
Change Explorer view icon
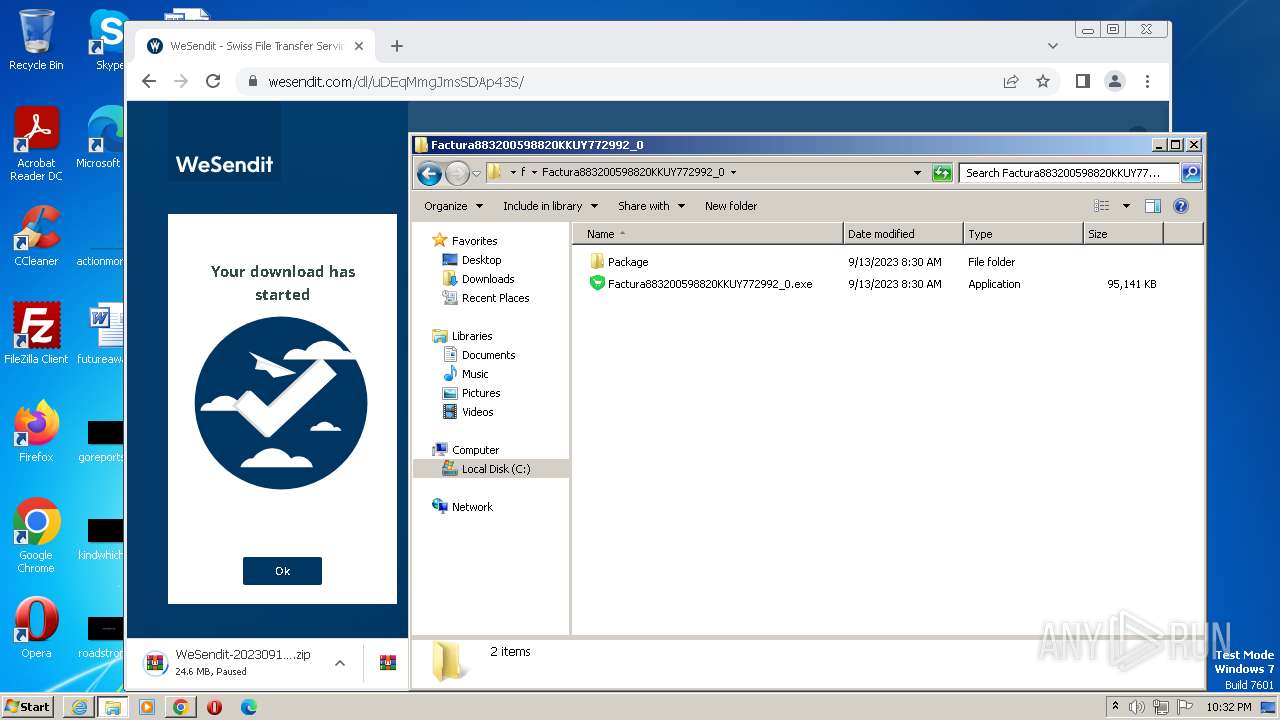tap(1102, 206)
